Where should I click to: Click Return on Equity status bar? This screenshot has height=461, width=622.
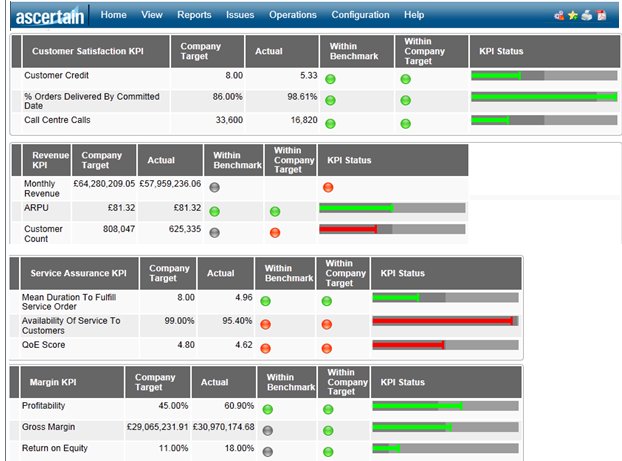(445, 448)
